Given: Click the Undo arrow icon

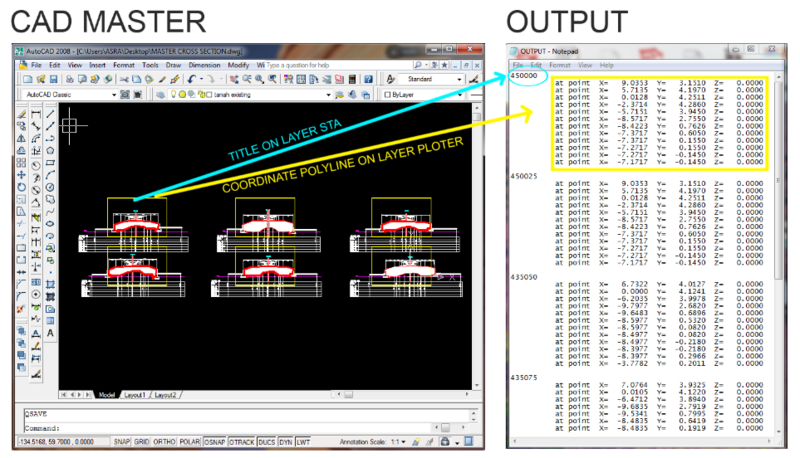Looking at the screenshot, I should point(190,78).
